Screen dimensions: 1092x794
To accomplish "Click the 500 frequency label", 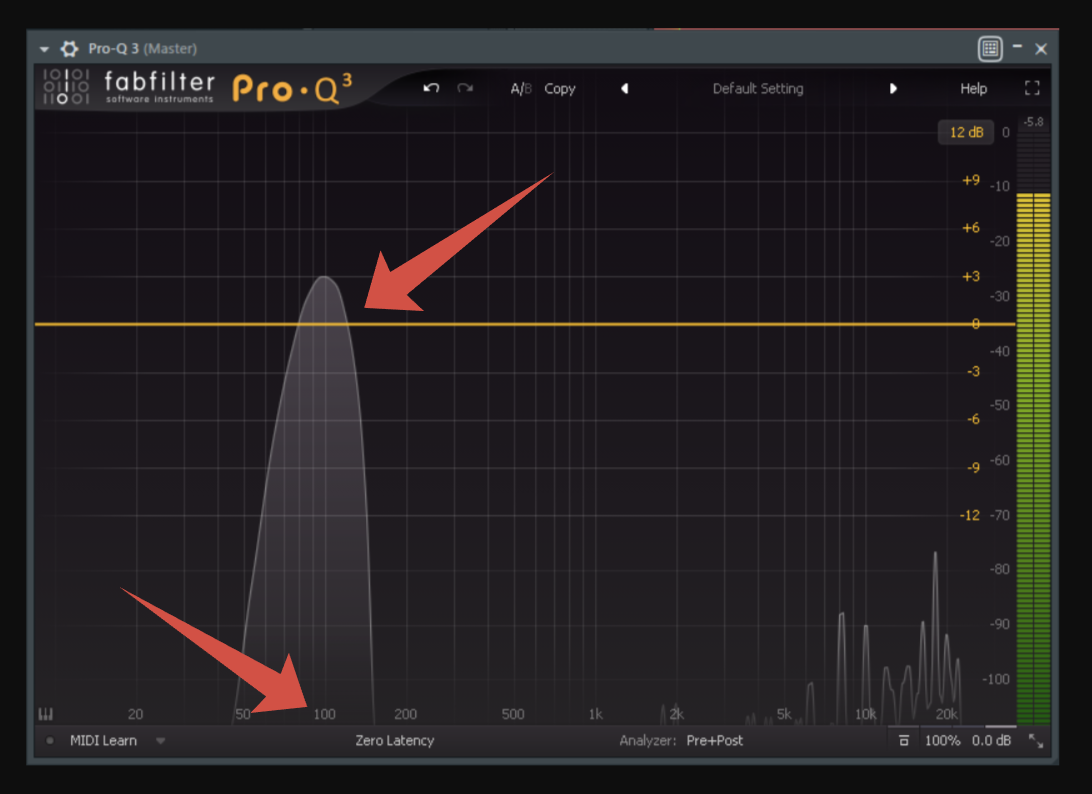I will tap(513, 714).
